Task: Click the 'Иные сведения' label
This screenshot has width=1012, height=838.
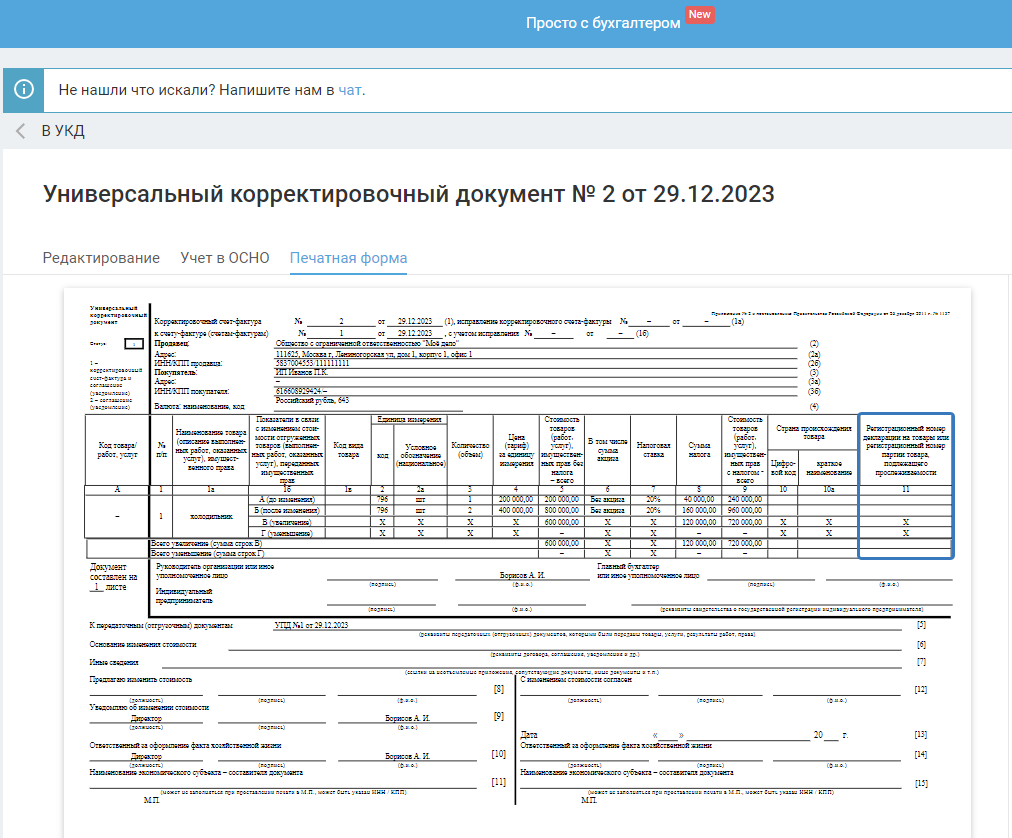Action: point(114,662)
